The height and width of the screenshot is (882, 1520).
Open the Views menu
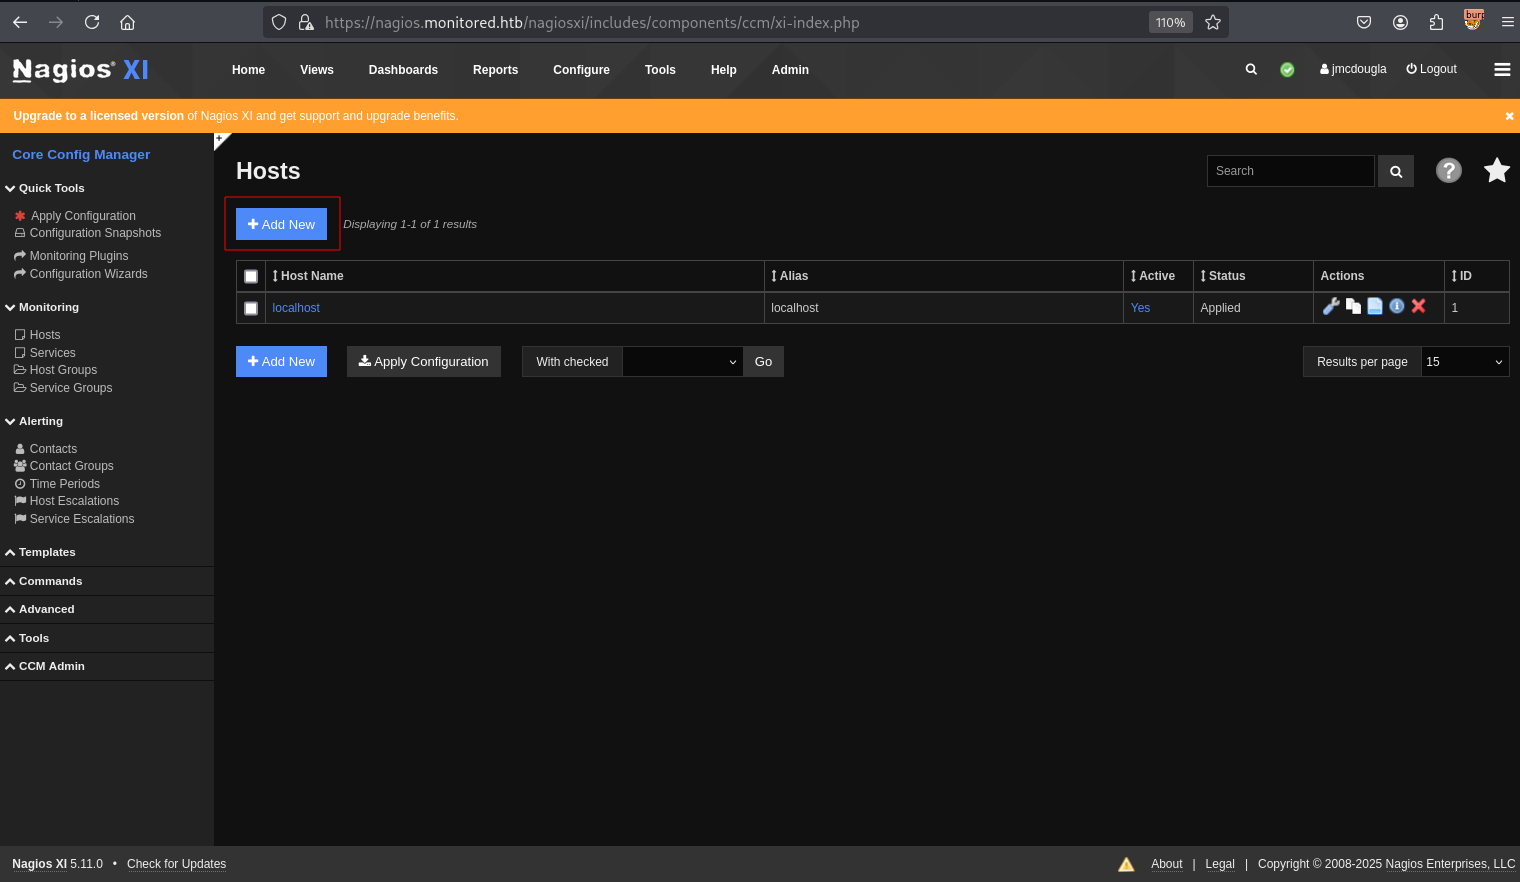pos(317,70)
